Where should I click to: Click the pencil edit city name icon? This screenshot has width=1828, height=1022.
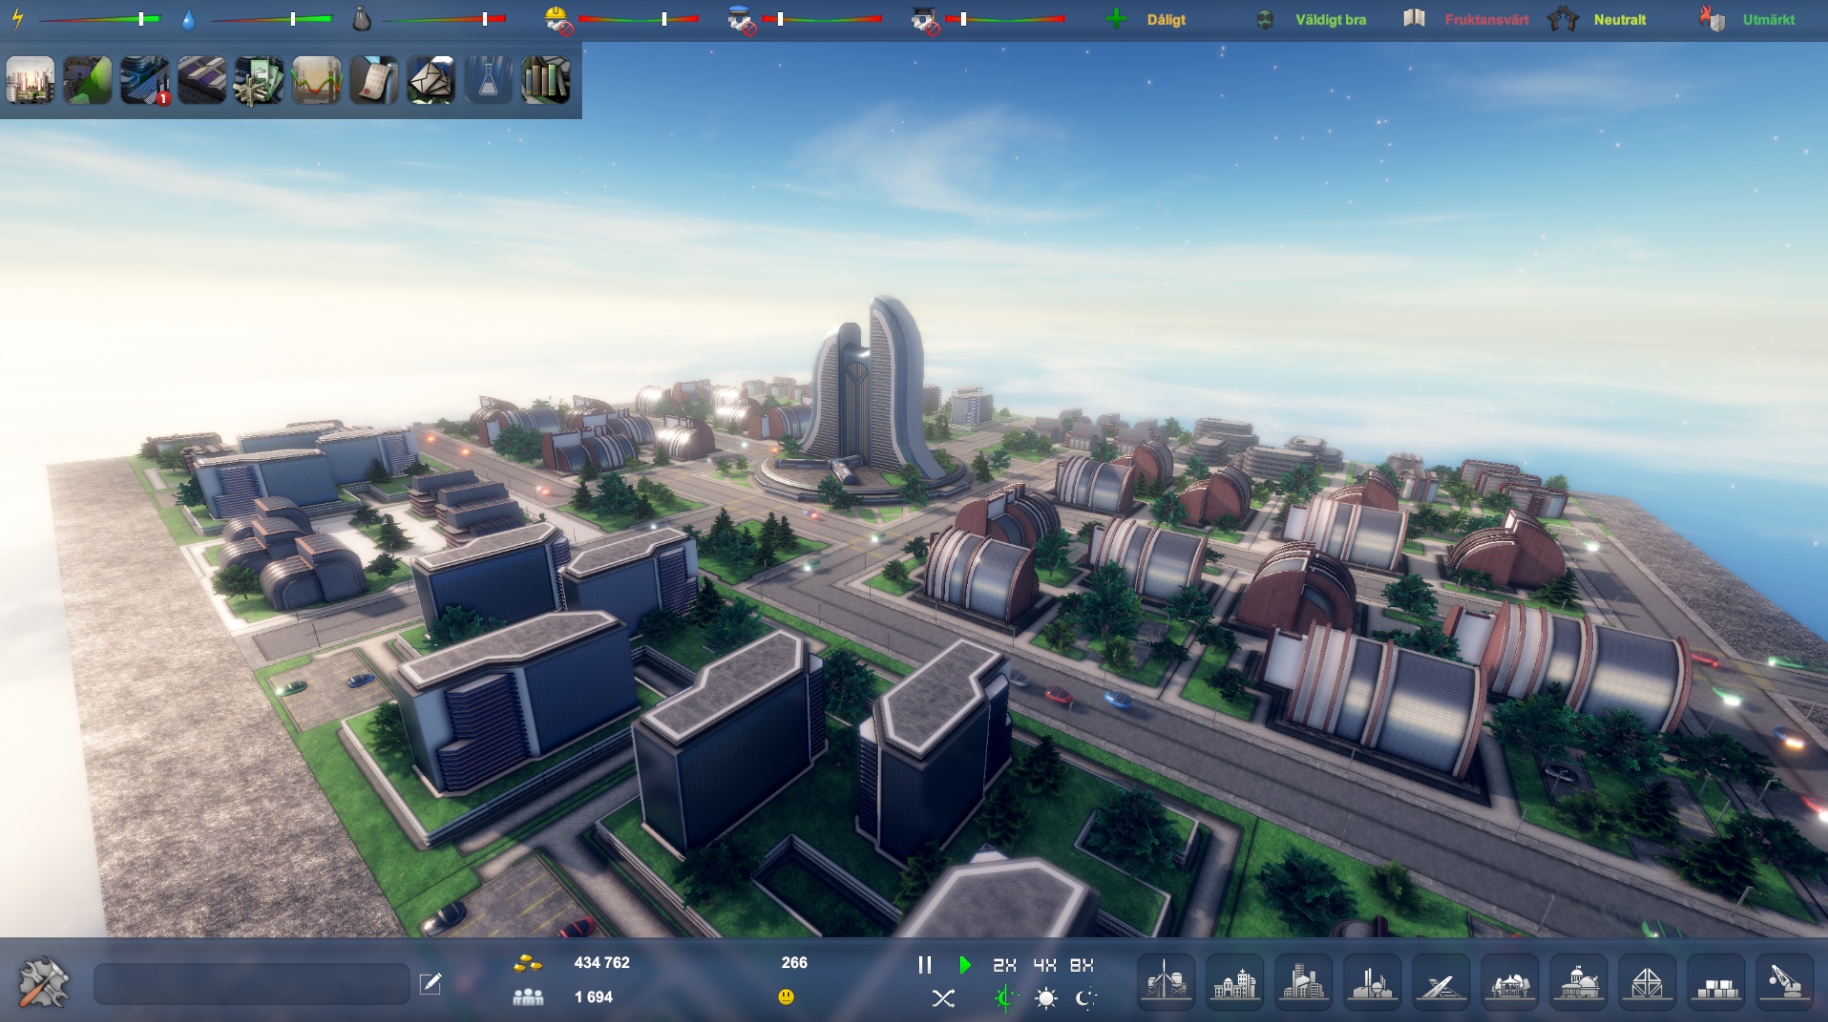[431, 983]
